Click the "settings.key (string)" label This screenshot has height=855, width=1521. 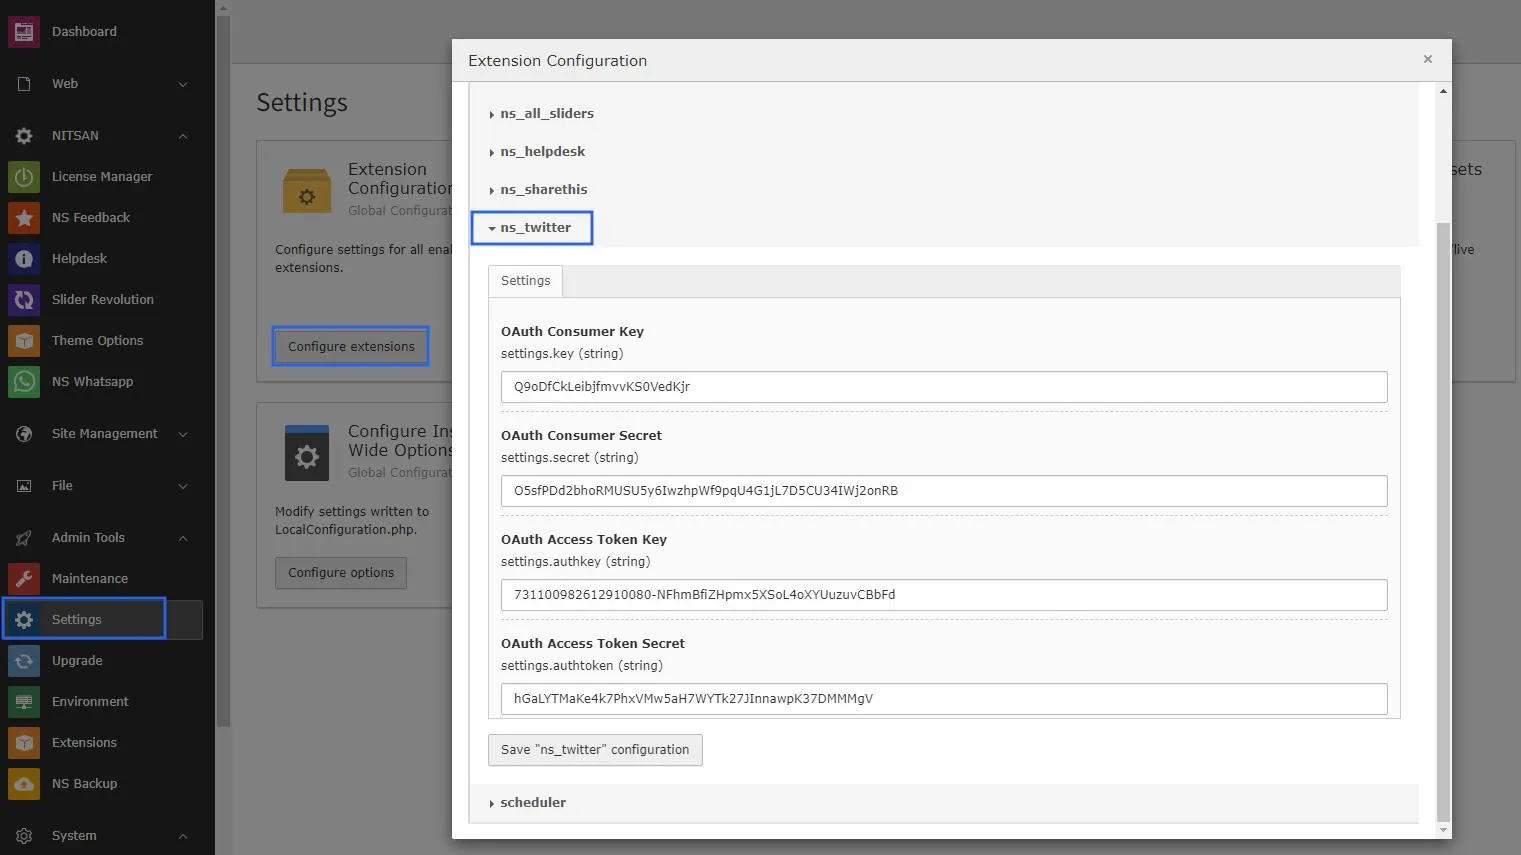[x=562, y=354]
